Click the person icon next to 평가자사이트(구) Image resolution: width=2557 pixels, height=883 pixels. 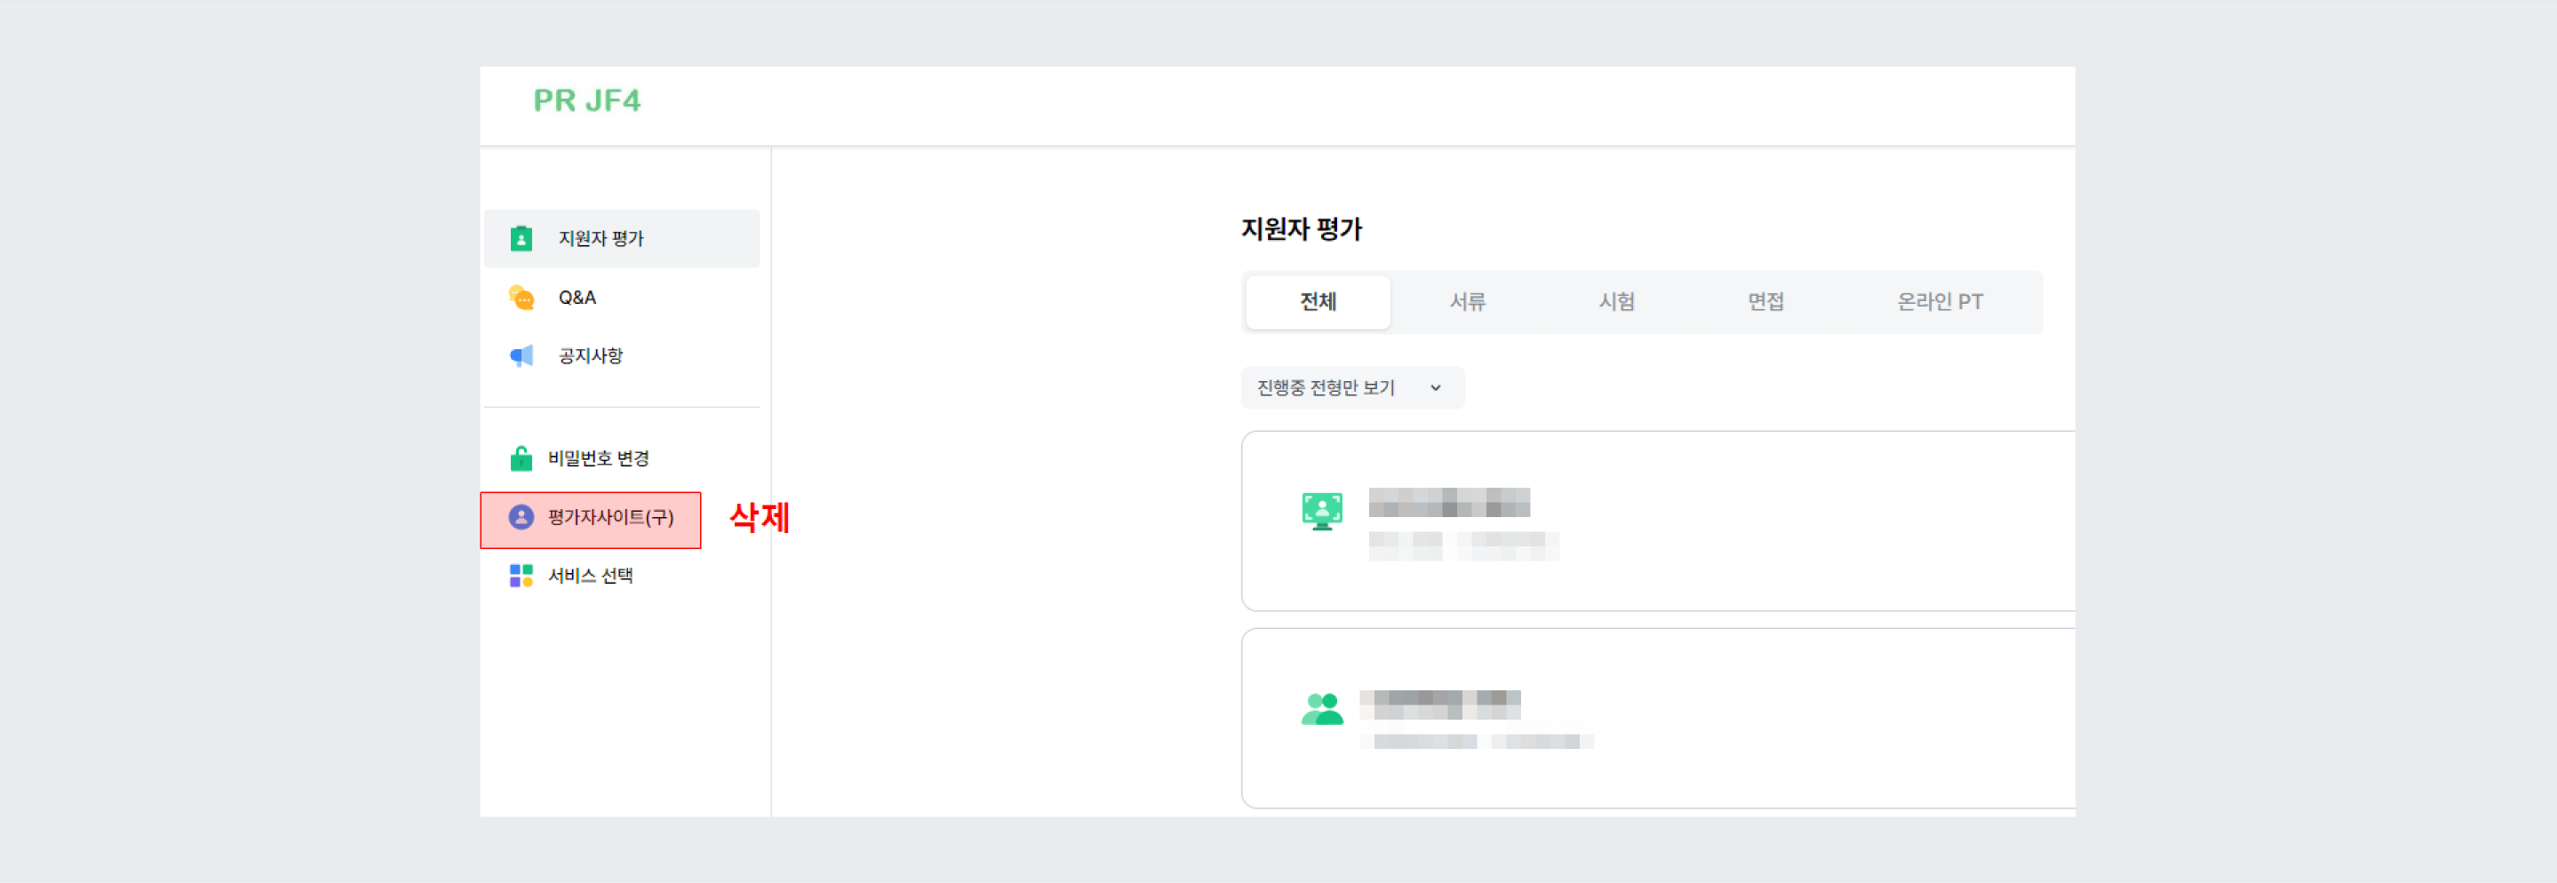(521, 519)
